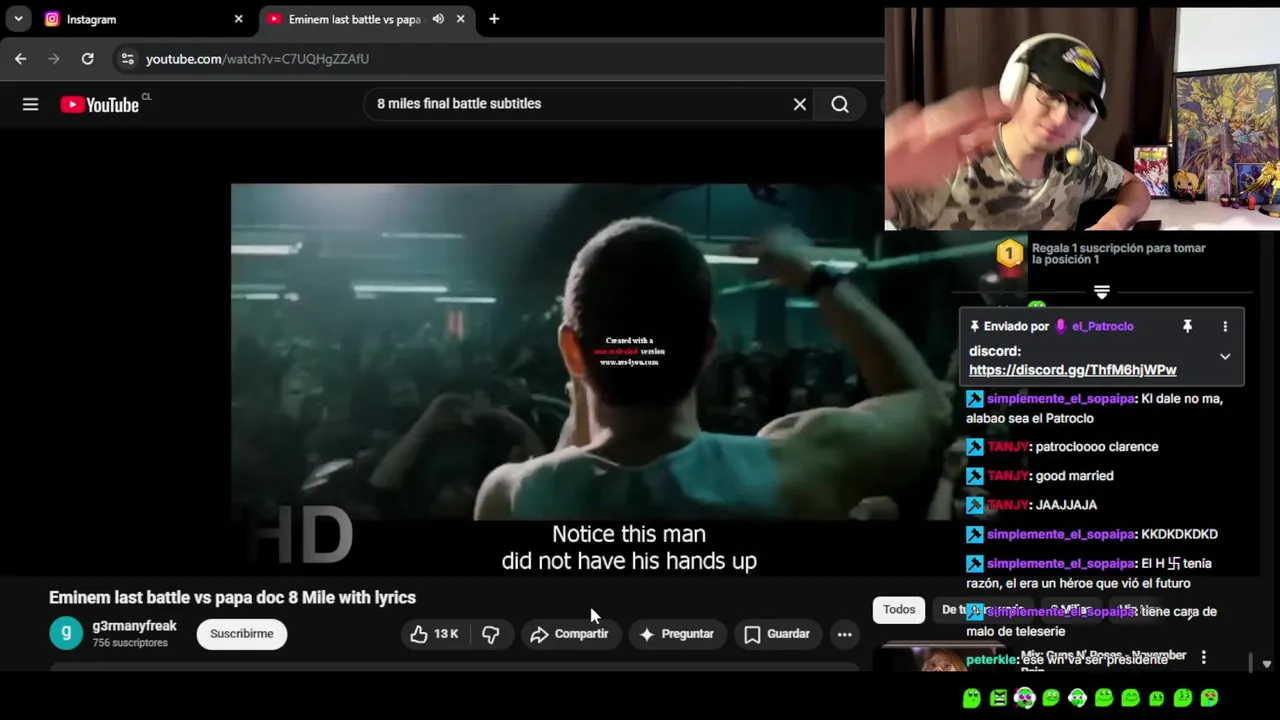This screenshot has width=1280, height=720.
Task: Open the g3rmanyfreak channel avatar
Action: 66,633
